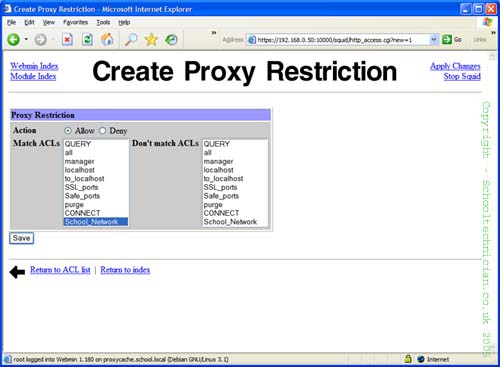This screenshot has width=500, height=367.
Task: Select QUERY in Match ACLs list
Action: [x=96, y=144]
